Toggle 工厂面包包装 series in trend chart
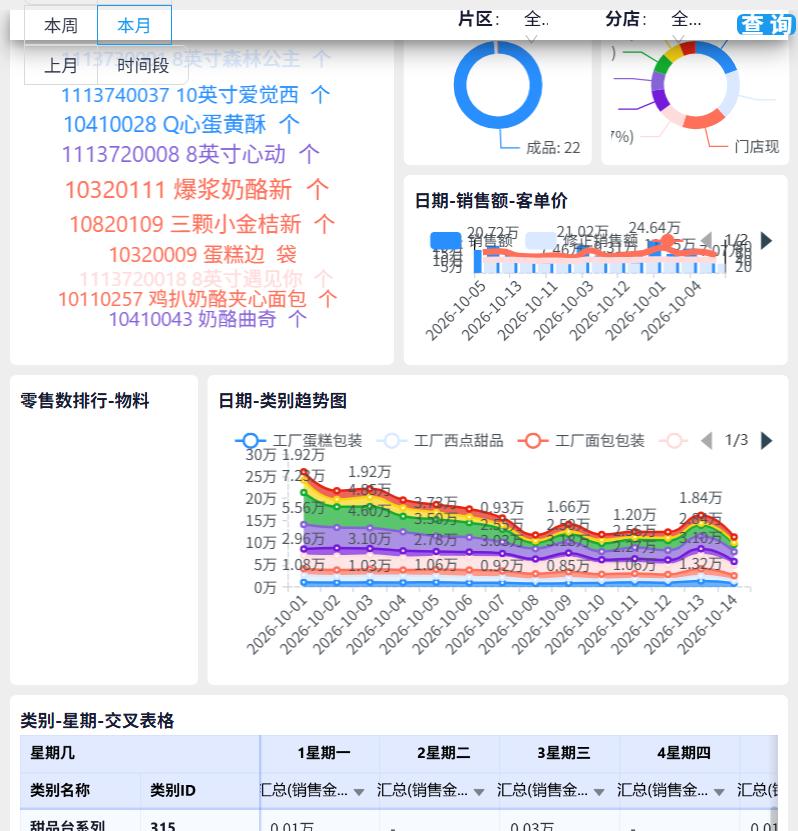 [x=581, y=440]
